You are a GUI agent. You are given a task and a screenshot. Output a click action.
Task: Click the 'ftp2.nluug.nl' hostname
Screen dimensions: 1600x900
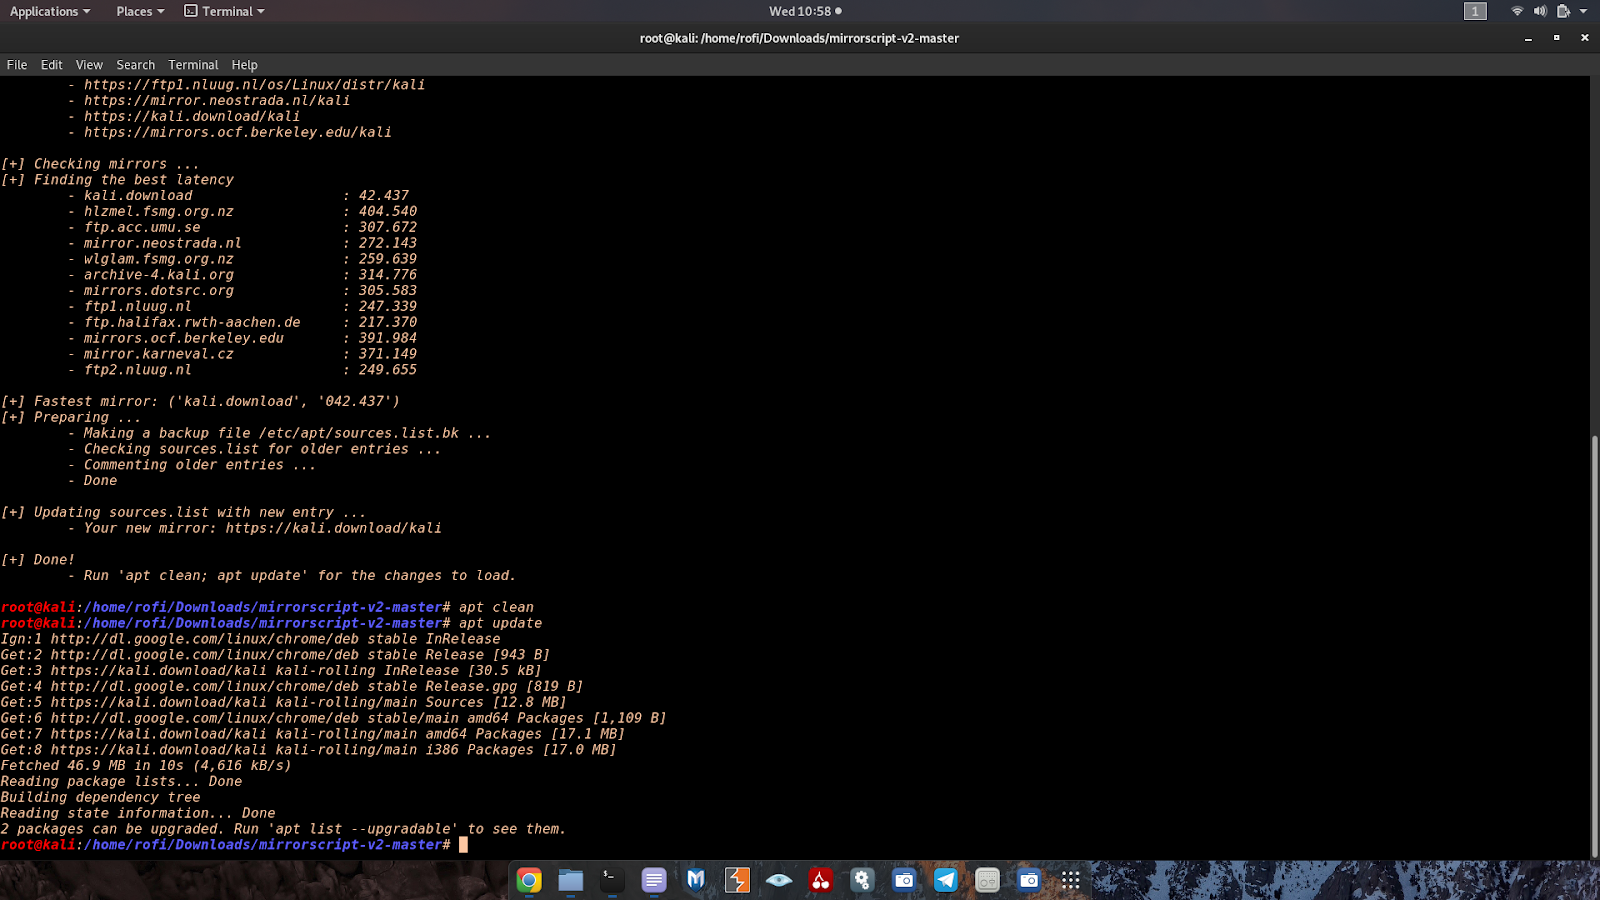(138, 370)
